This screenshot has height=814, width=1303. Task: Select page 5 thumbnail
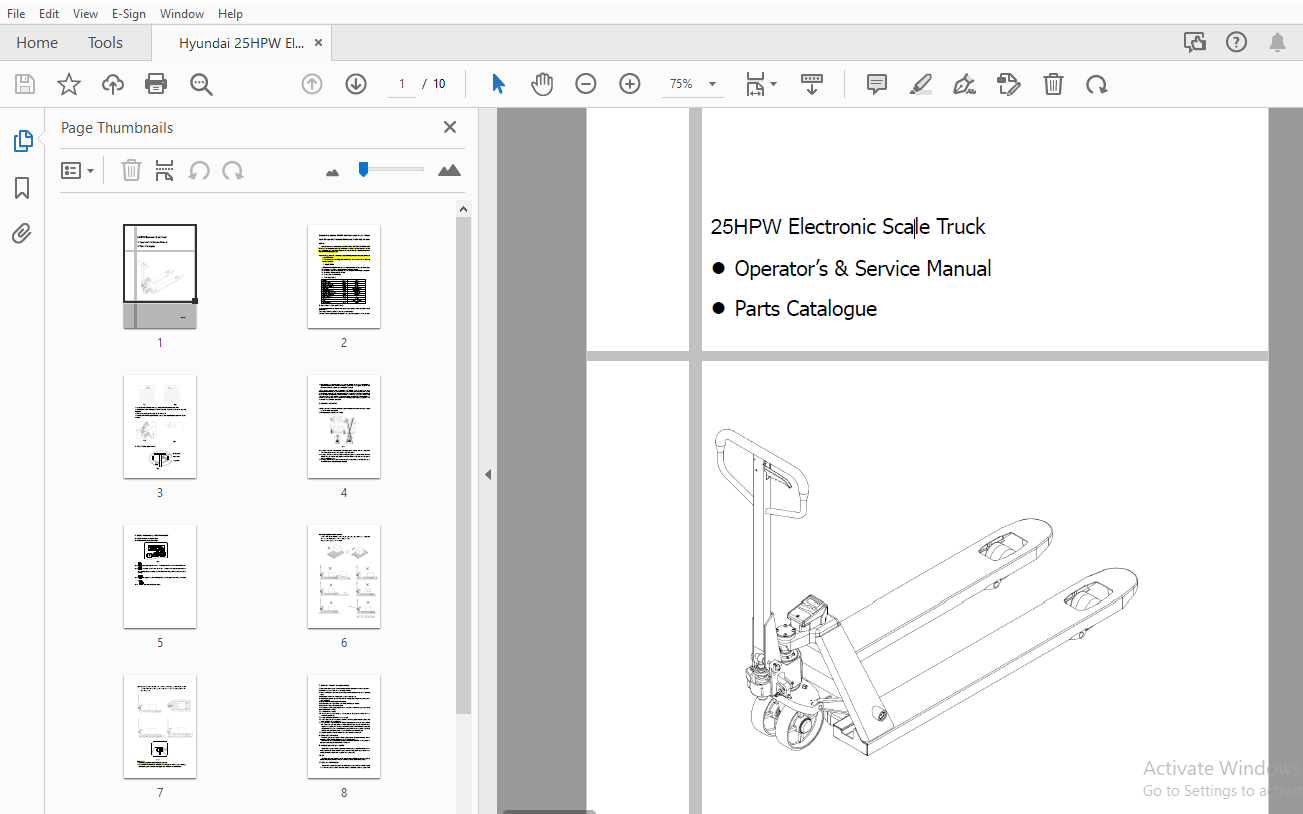(160, 576)
